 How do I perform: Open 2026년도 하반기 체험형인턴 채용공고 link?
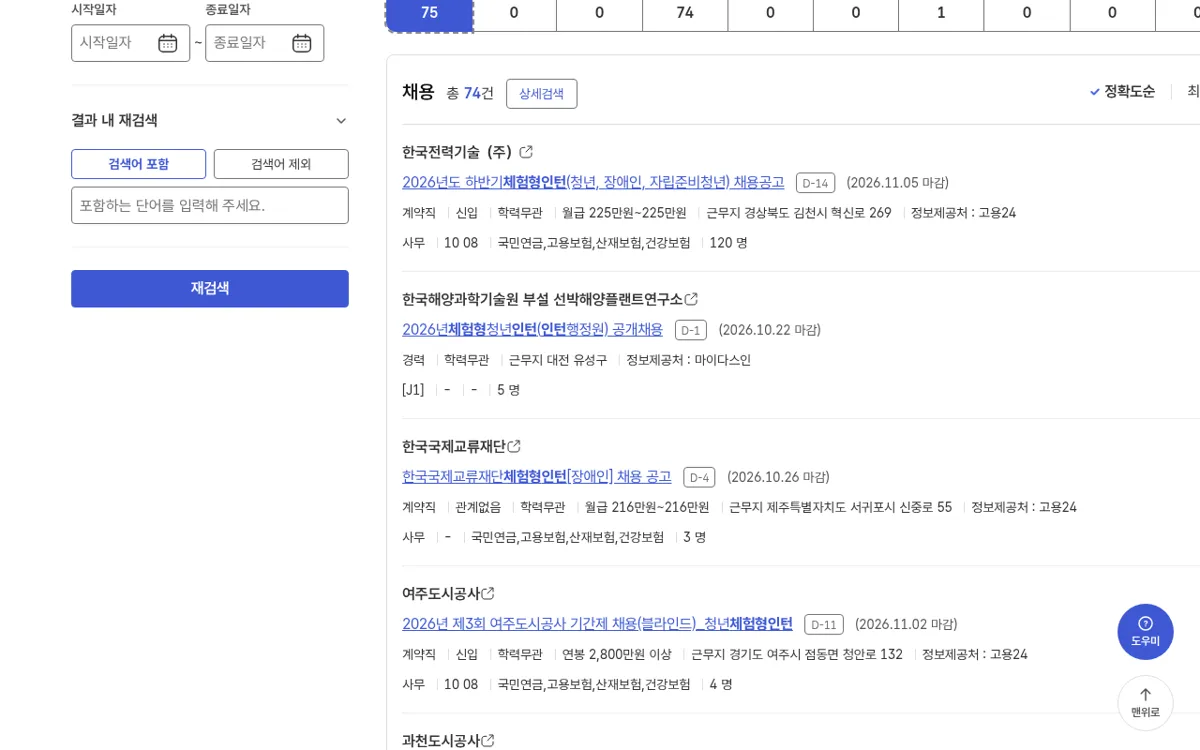click(593, 182)
